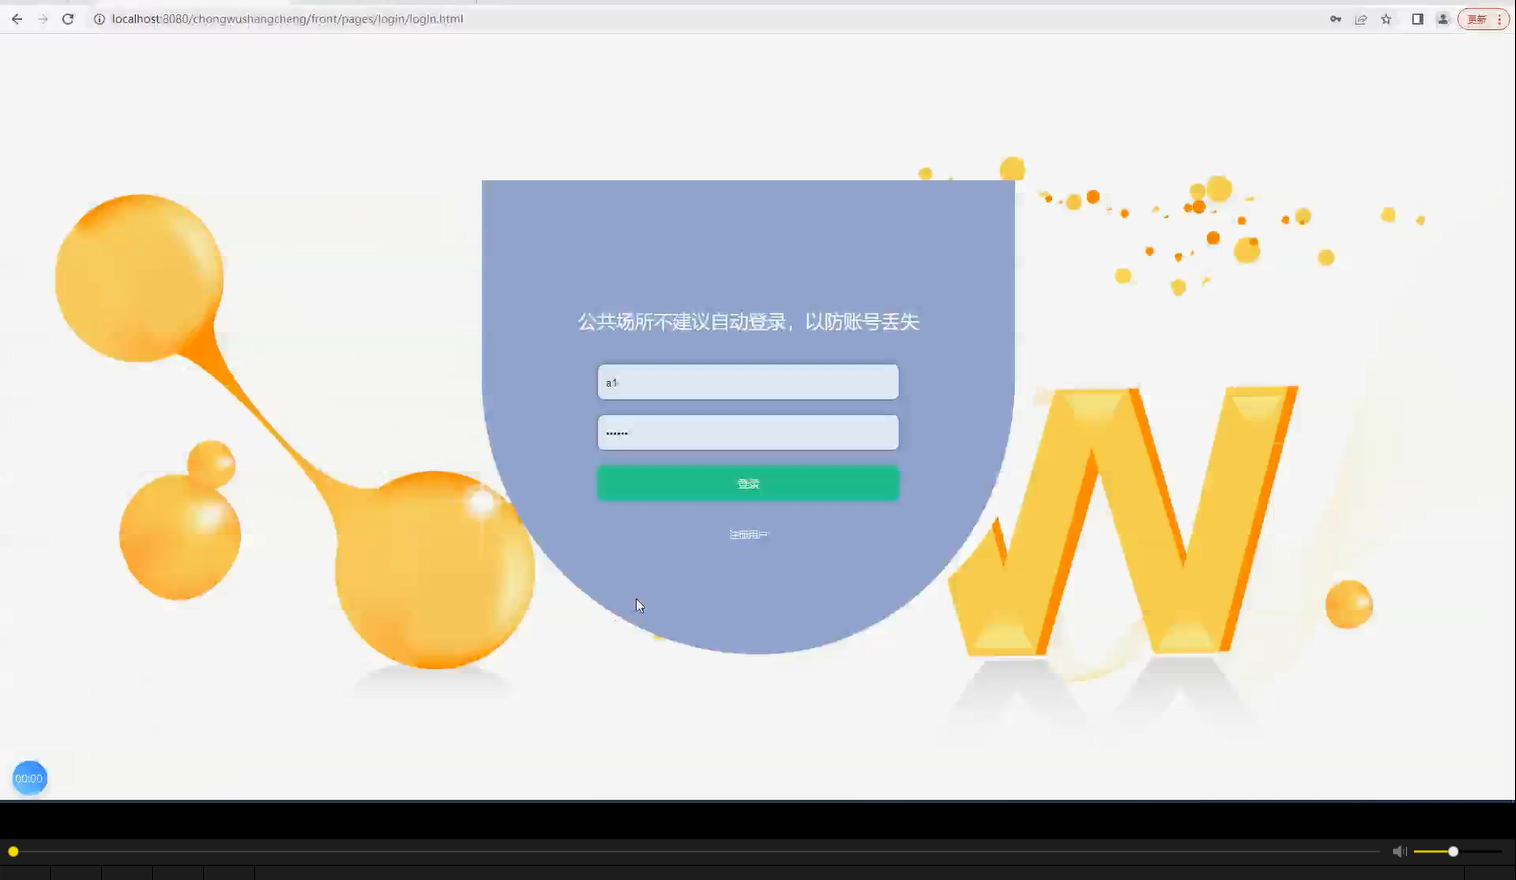Click the green 登录 login button
This screenshot has height=880, width=1516.
pos(747,483)
